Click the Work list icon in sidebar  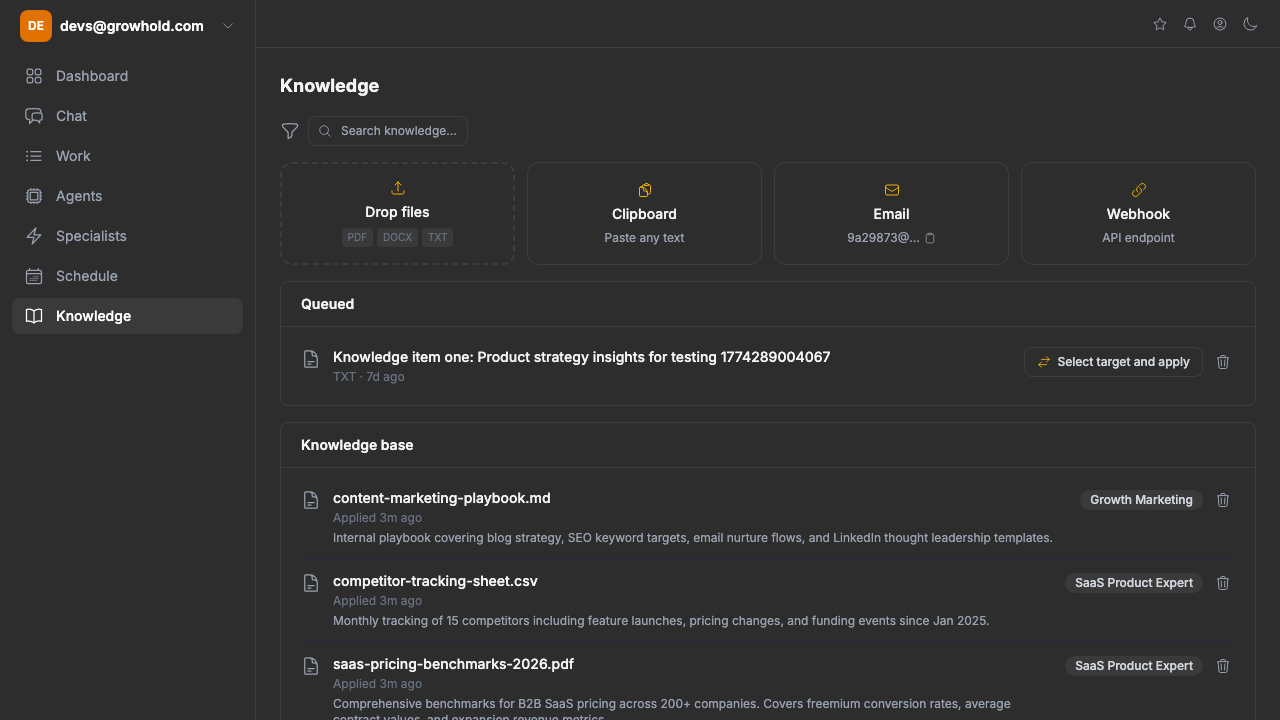coord(33,156)
